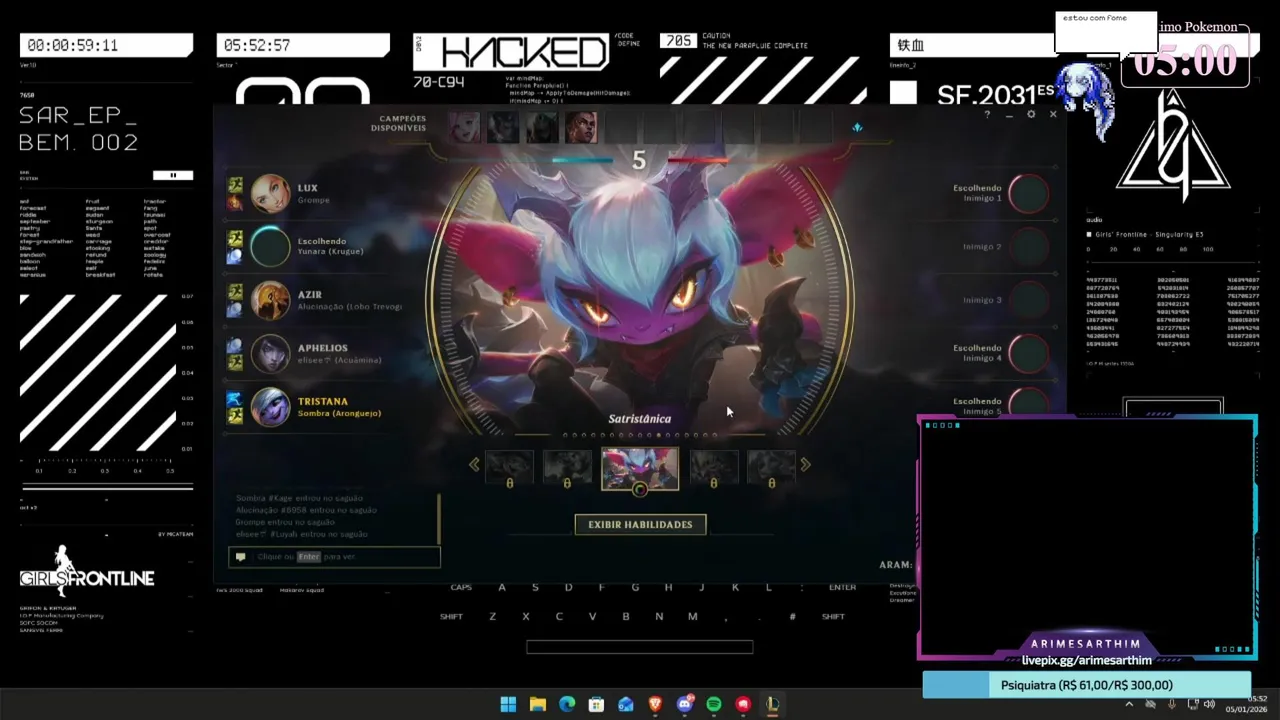This screenshot has height=720, width=1280.
Task: Select last locked skin thumbnail
Action: coord(771,468)
